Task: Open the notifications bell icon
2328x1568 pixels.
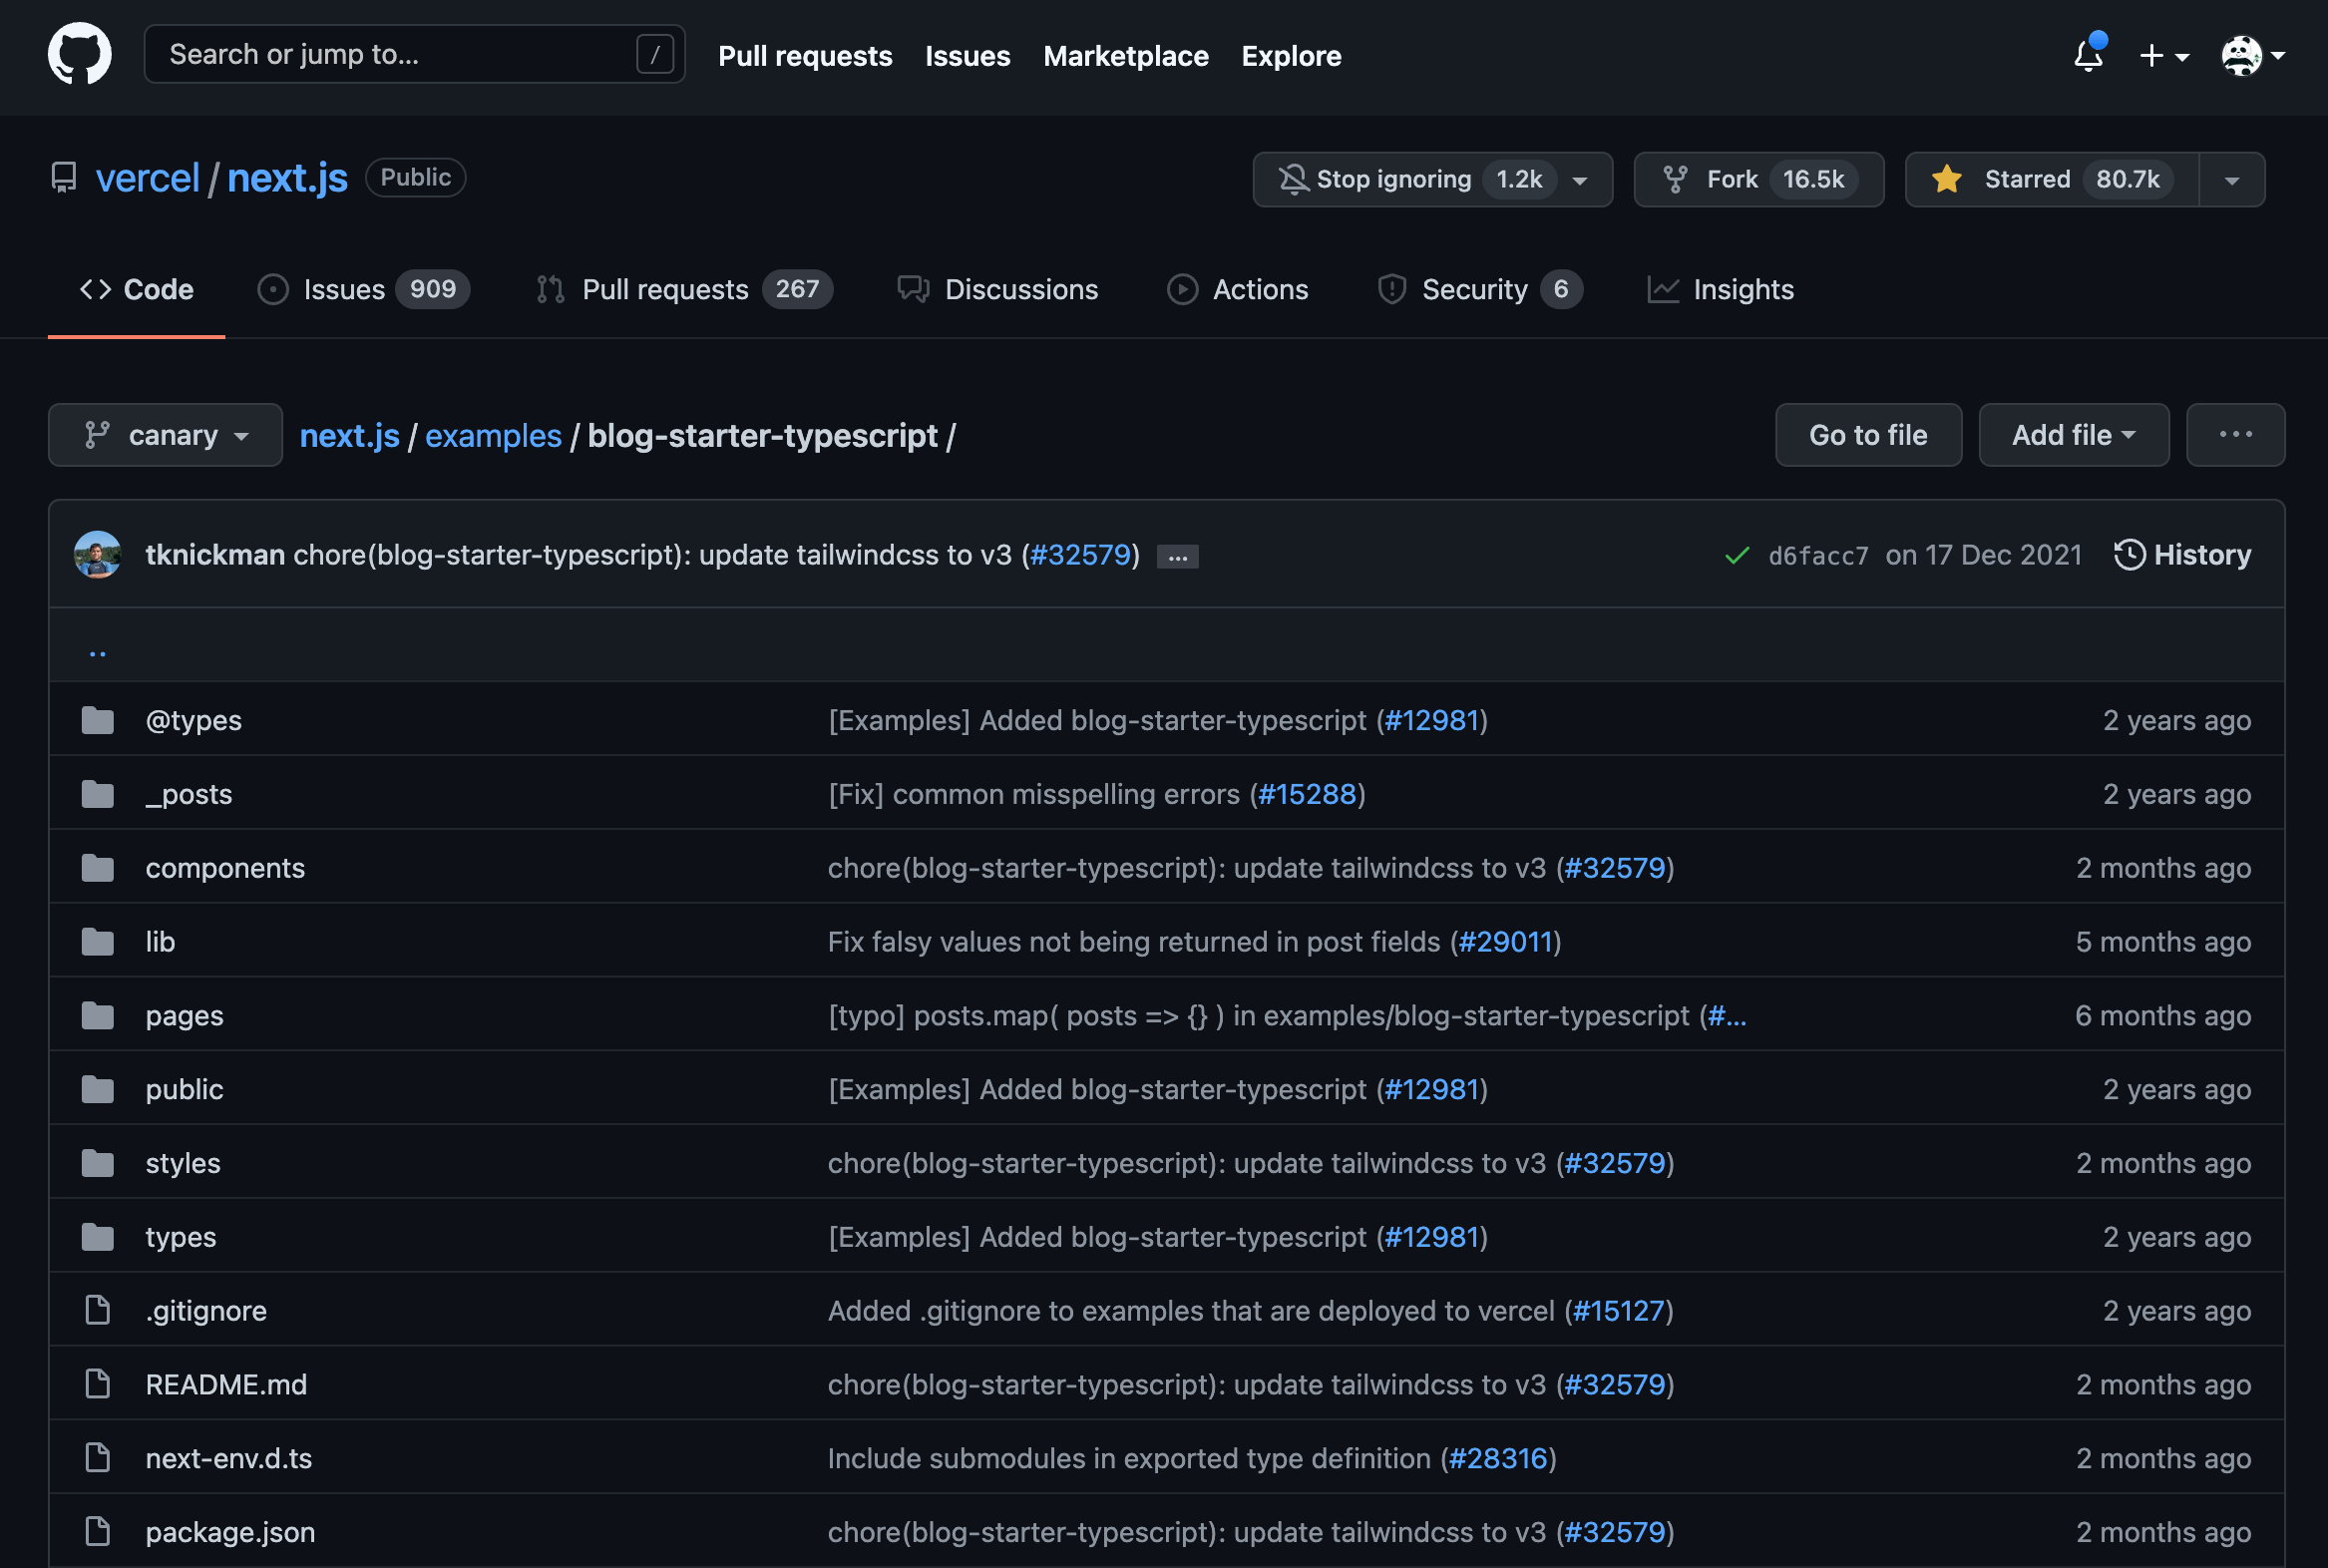Action: coord(2088,55)
